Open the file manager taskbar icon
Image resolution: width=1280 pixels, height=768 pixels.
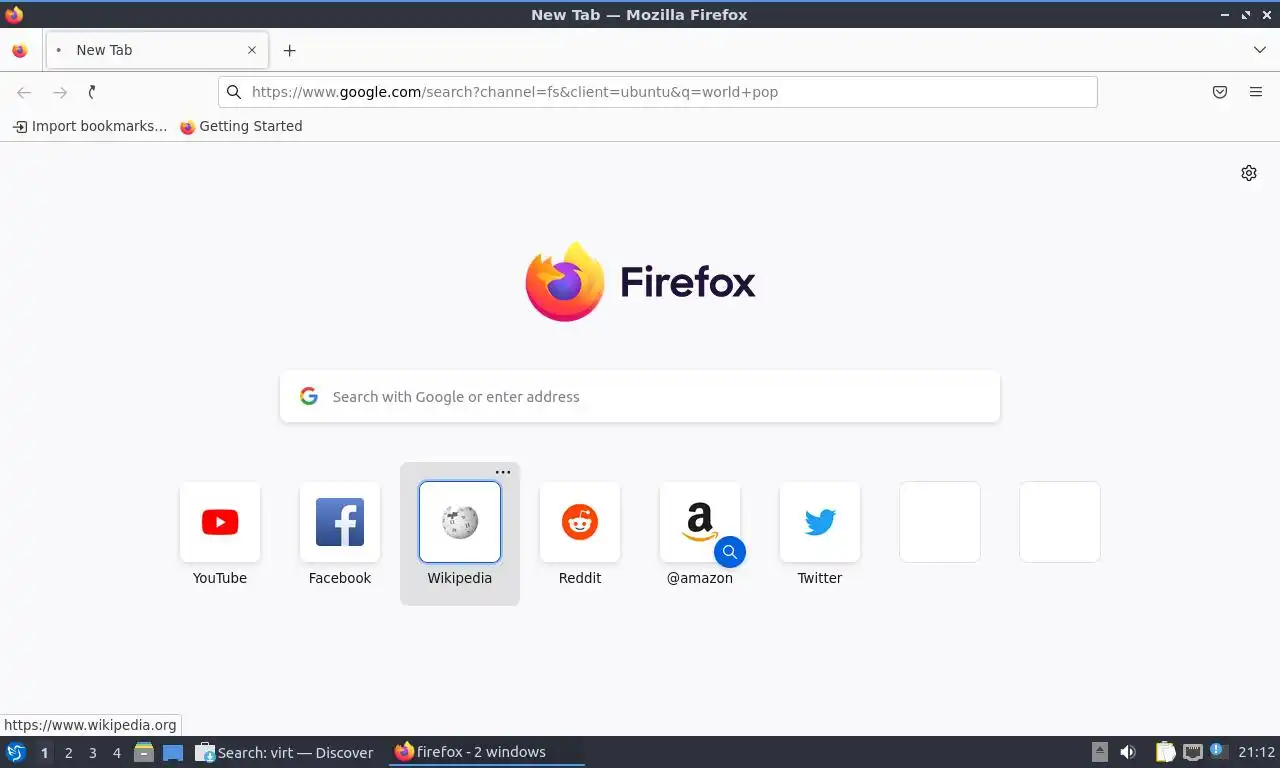[144, 752]
